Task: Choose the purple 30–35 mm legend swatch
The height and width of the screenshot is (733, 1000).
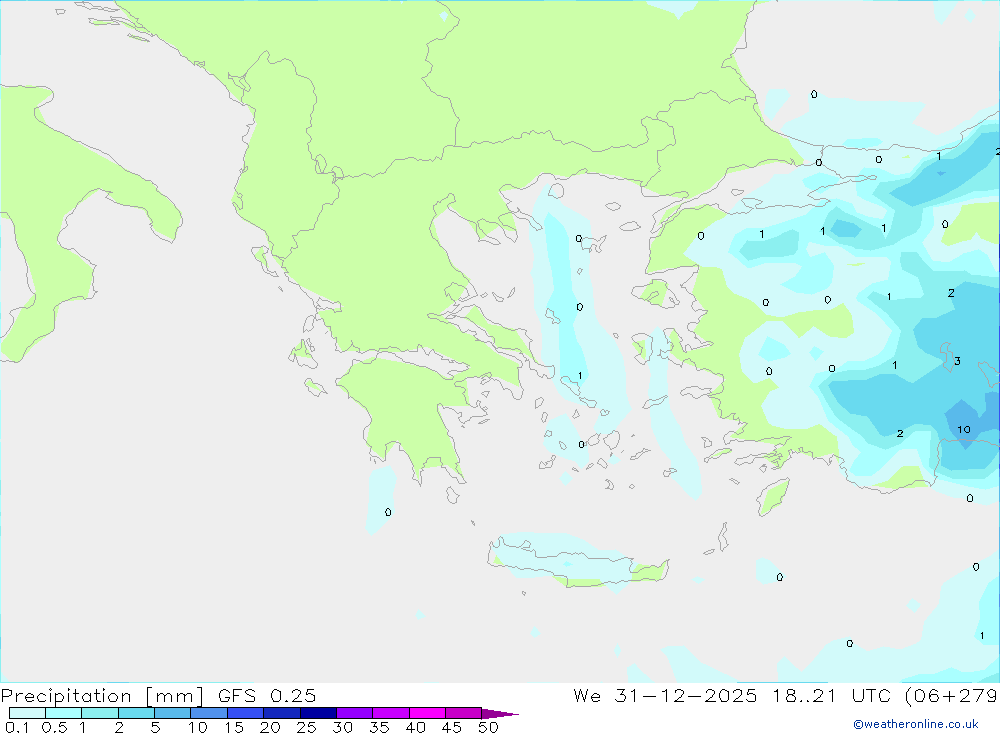Action: 354,713
